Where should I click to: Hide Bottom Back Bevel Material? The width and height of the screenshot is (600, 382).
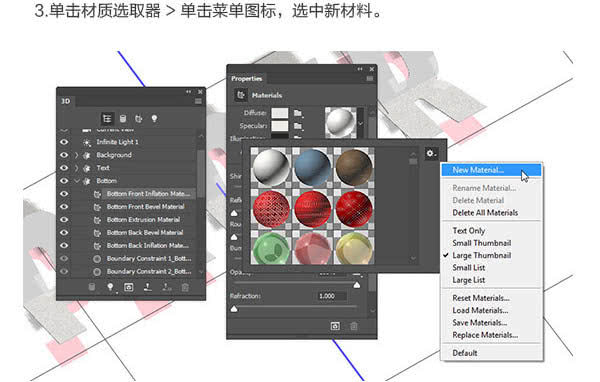(64, 232)
